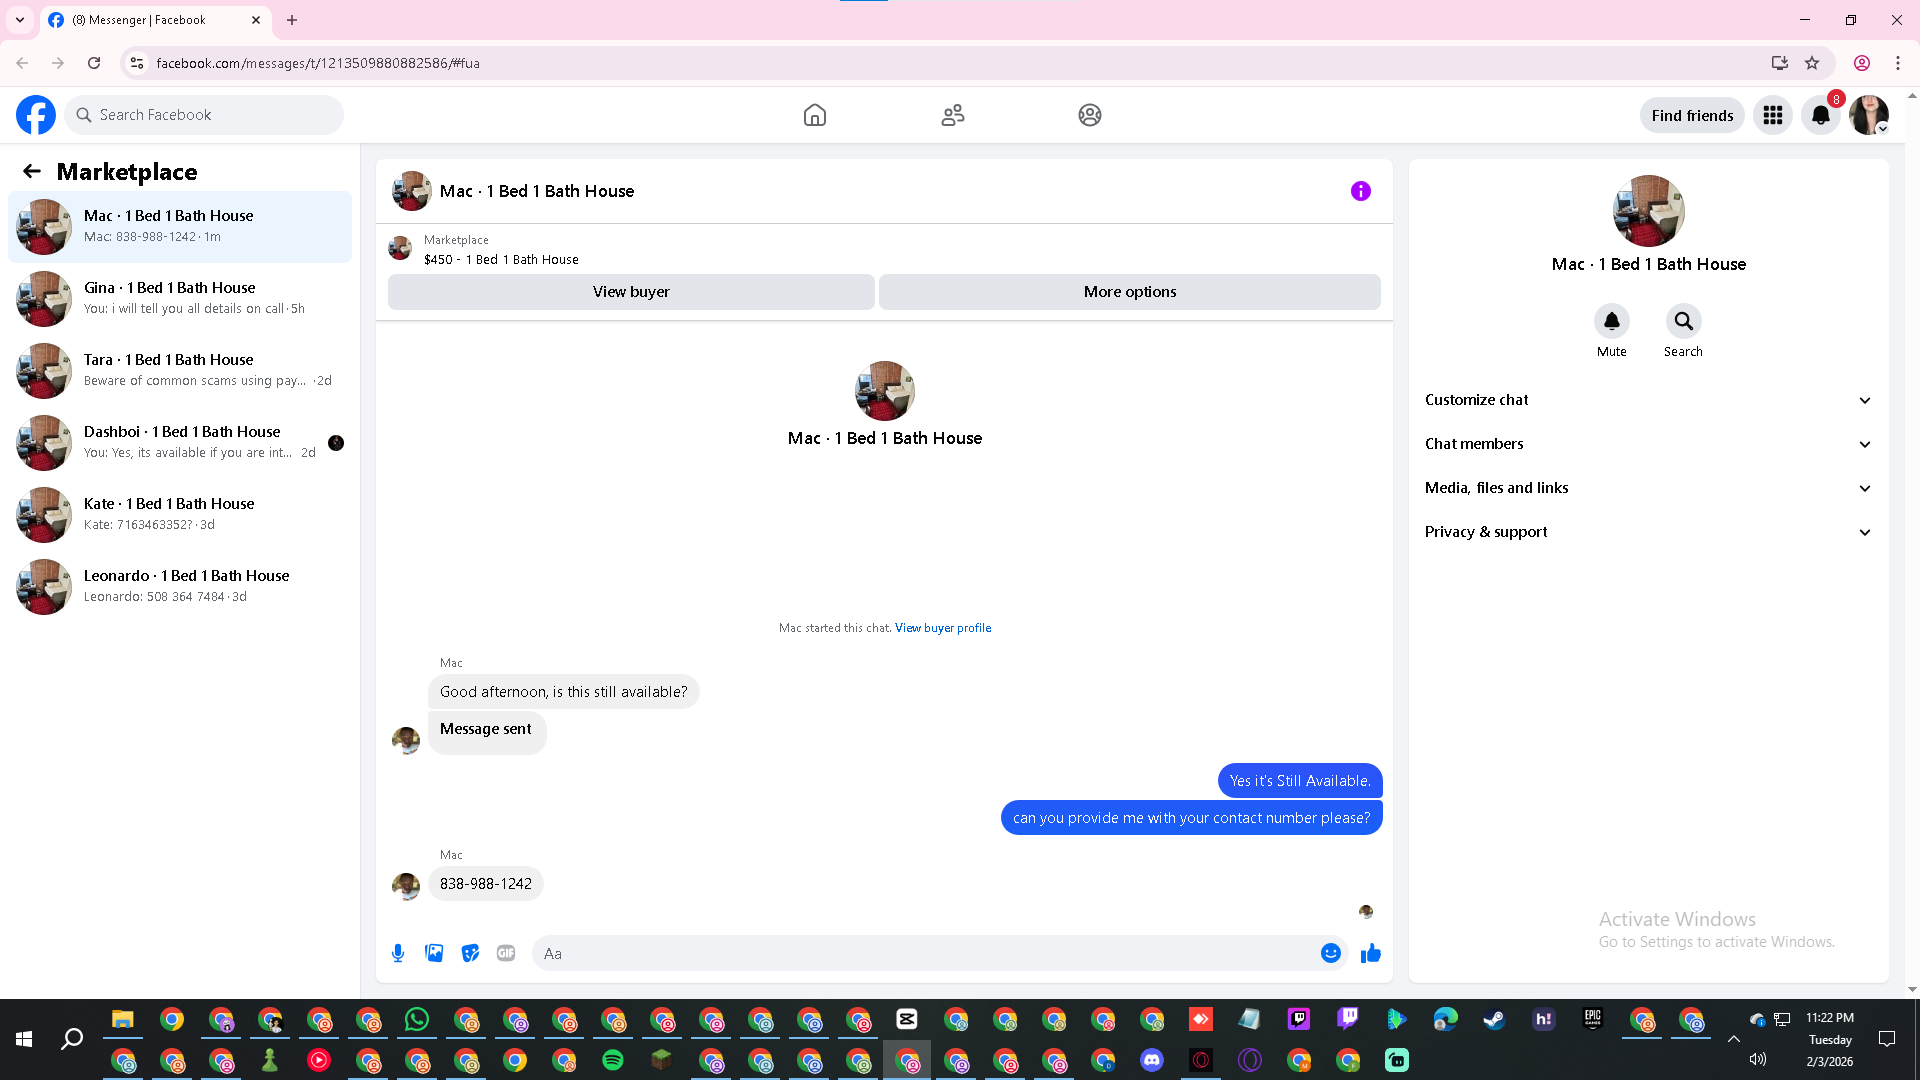Open the View buyer profile link
Viewport: 1920px width, 1080px height.
coord(943,628)
